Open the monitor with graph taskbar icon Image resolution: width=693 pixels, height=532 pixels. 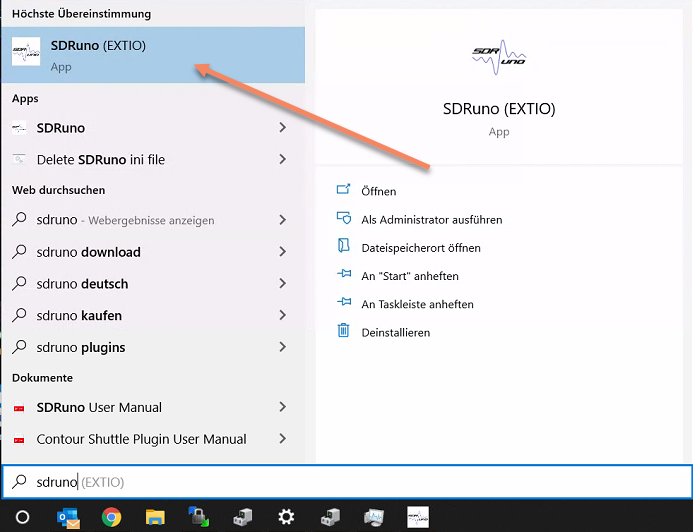click(374, 517)
